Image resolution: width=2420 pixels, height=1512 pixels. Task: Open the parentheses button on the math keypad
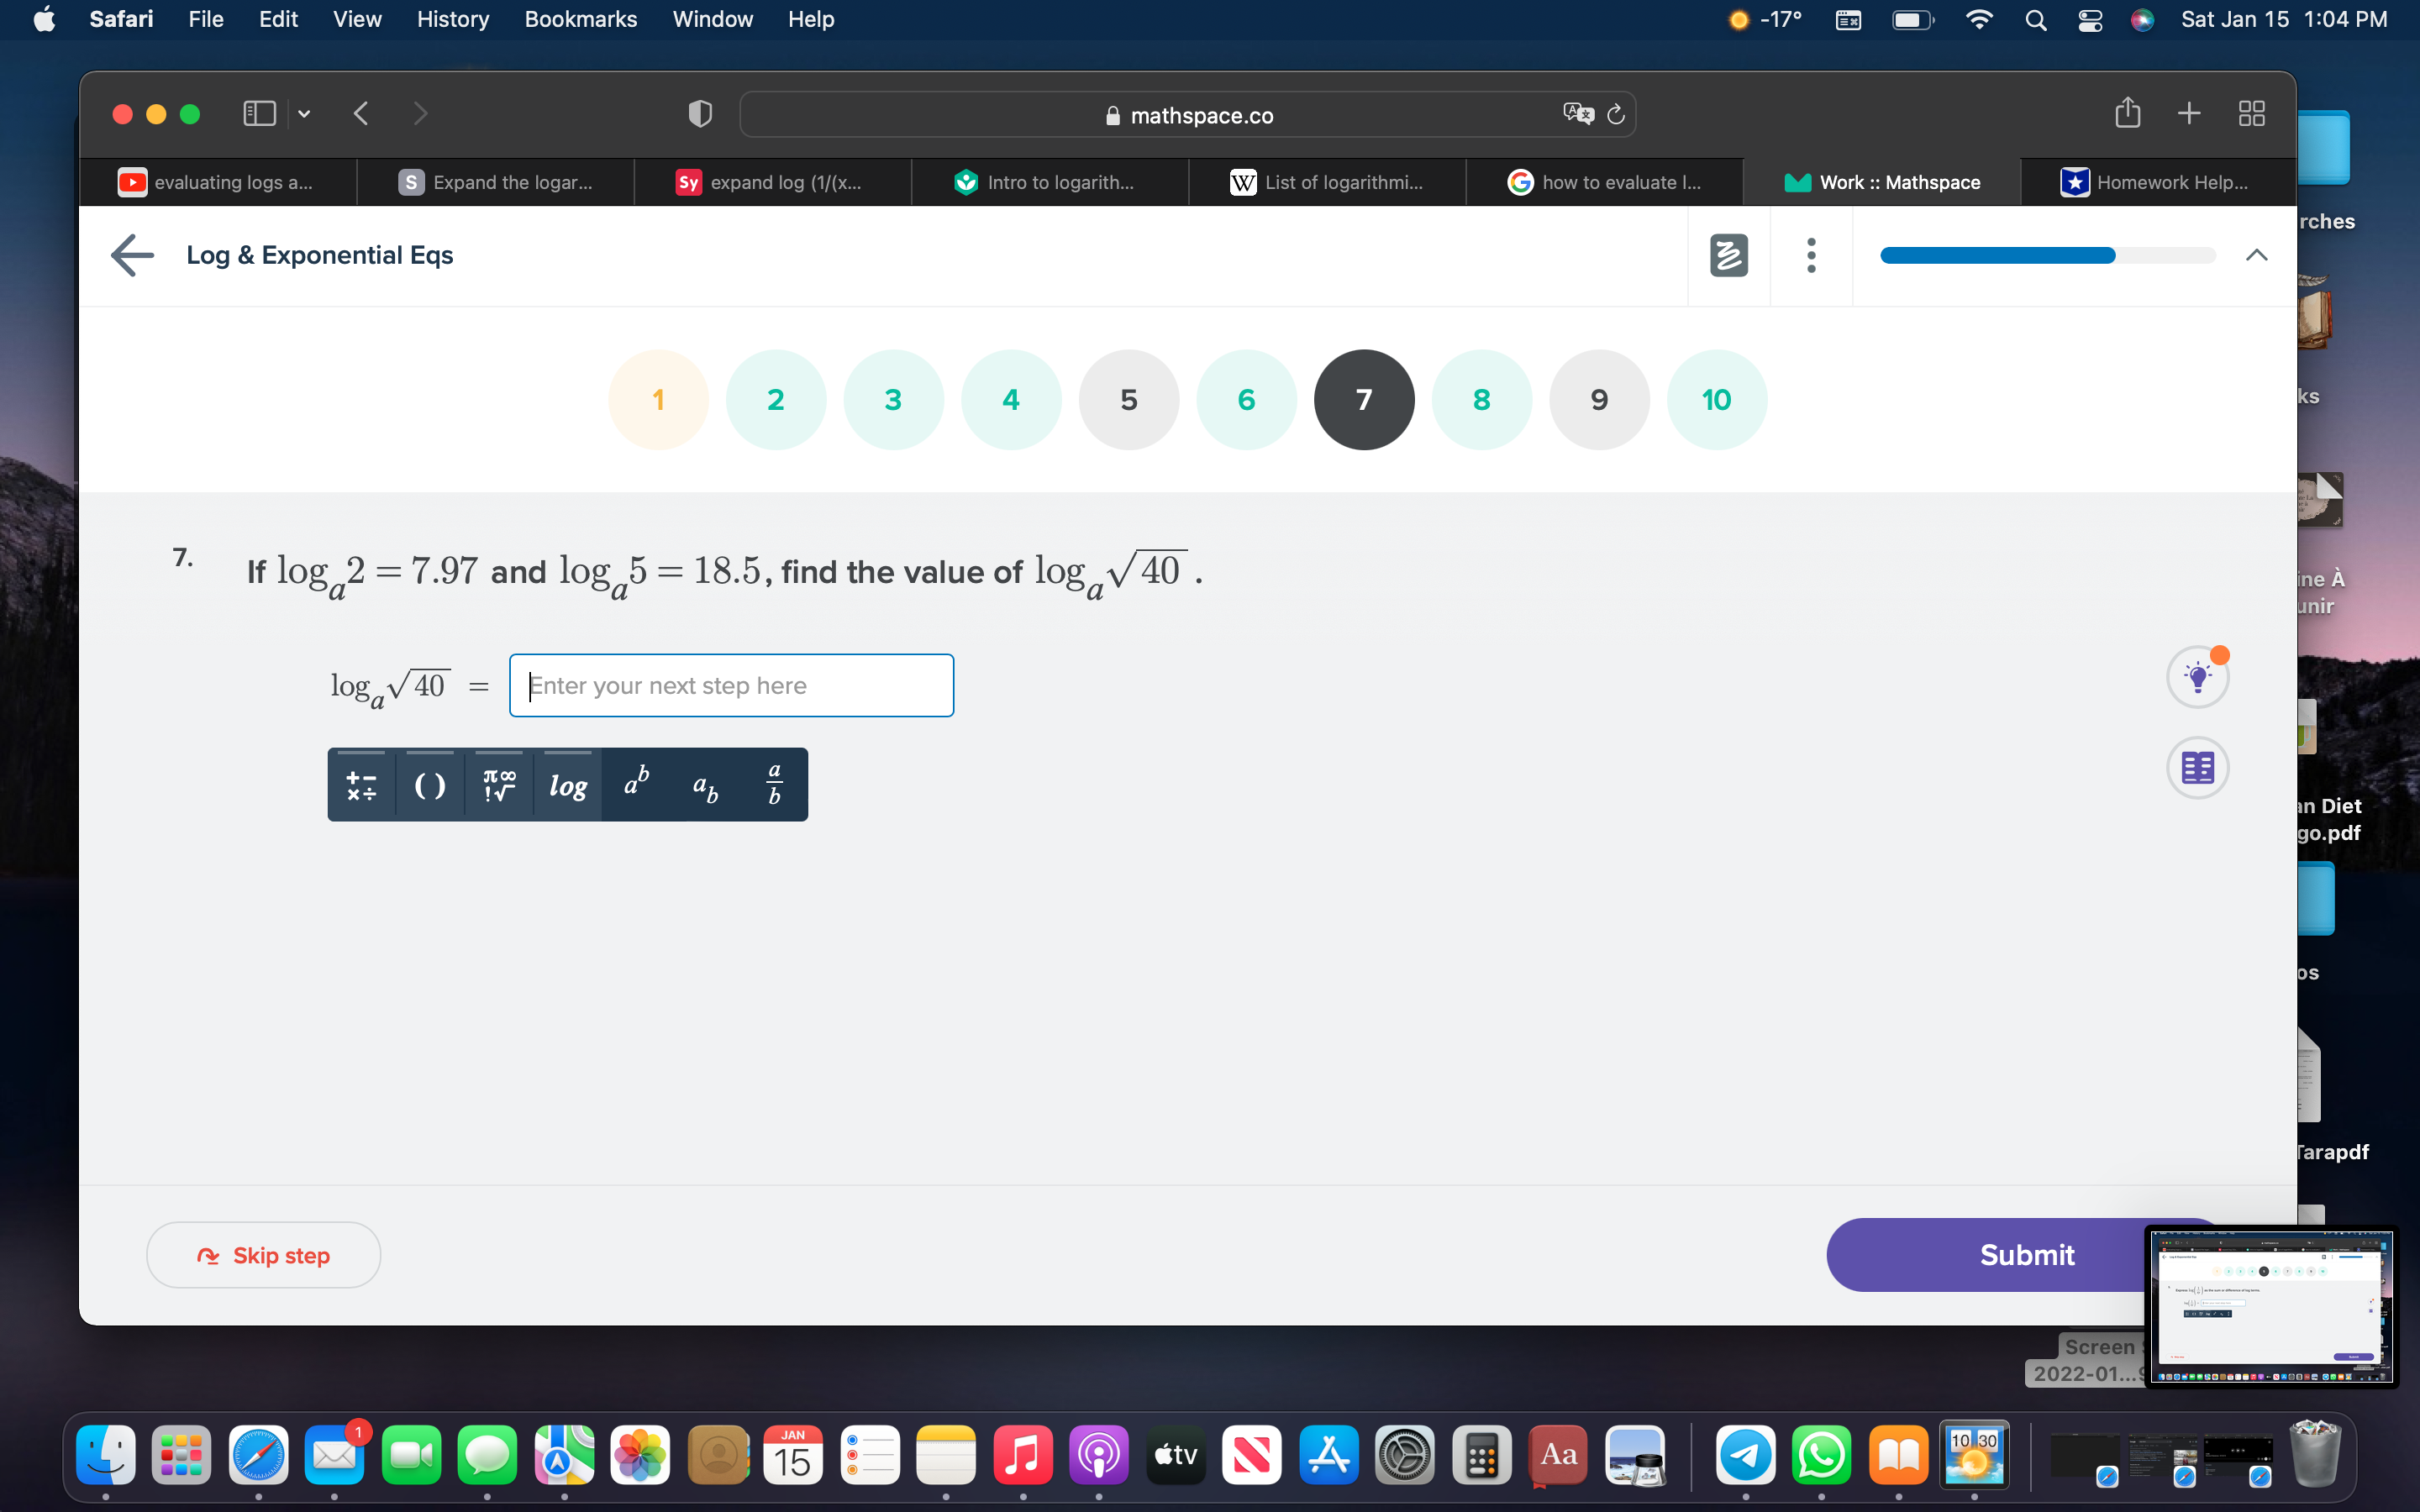430,784
